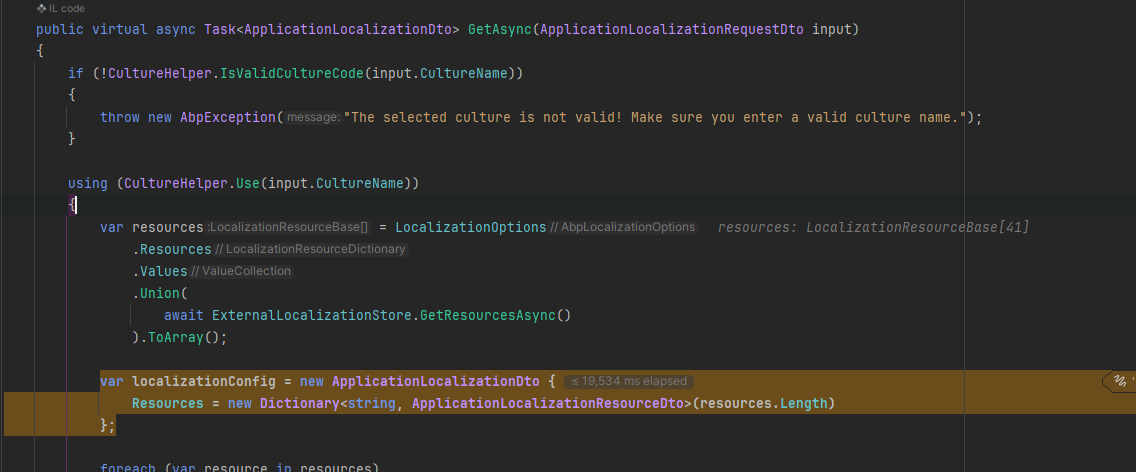Click the 'message:' parameter inlay hint
Screen dimensions: 1136x472
312,118
